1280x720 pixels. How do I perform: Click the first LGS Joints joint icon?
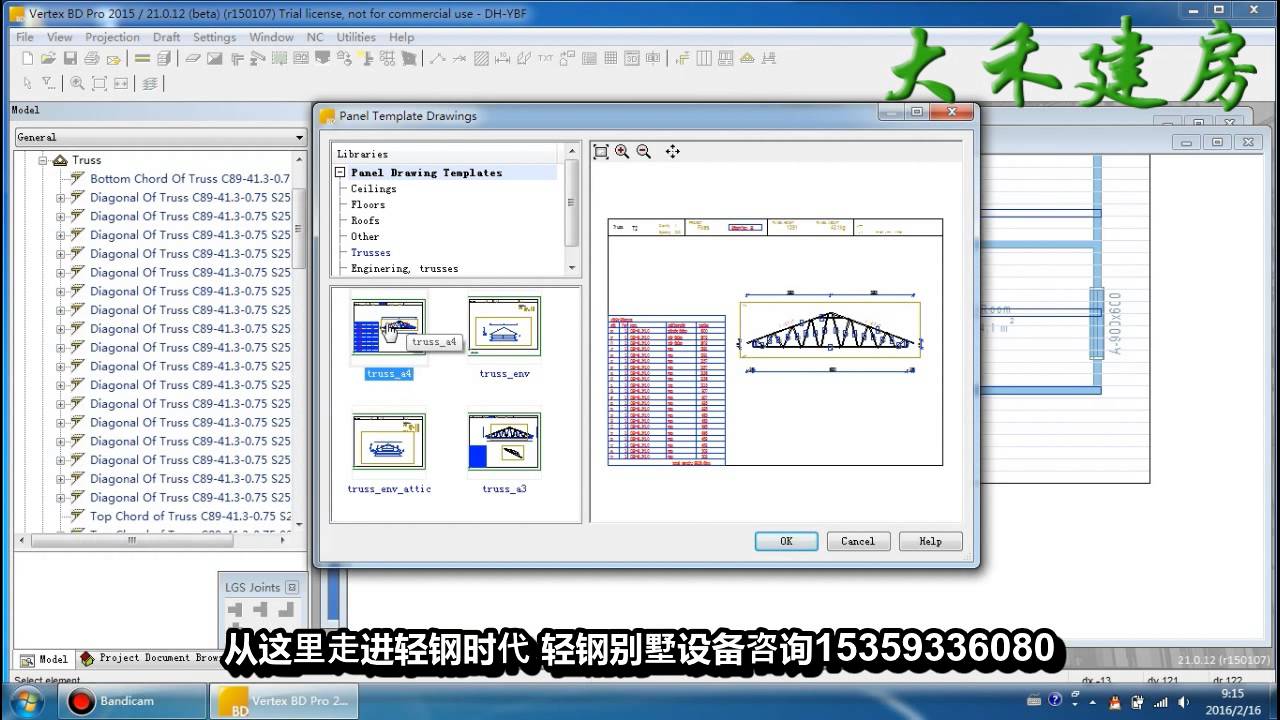click(x=235, y=609)
